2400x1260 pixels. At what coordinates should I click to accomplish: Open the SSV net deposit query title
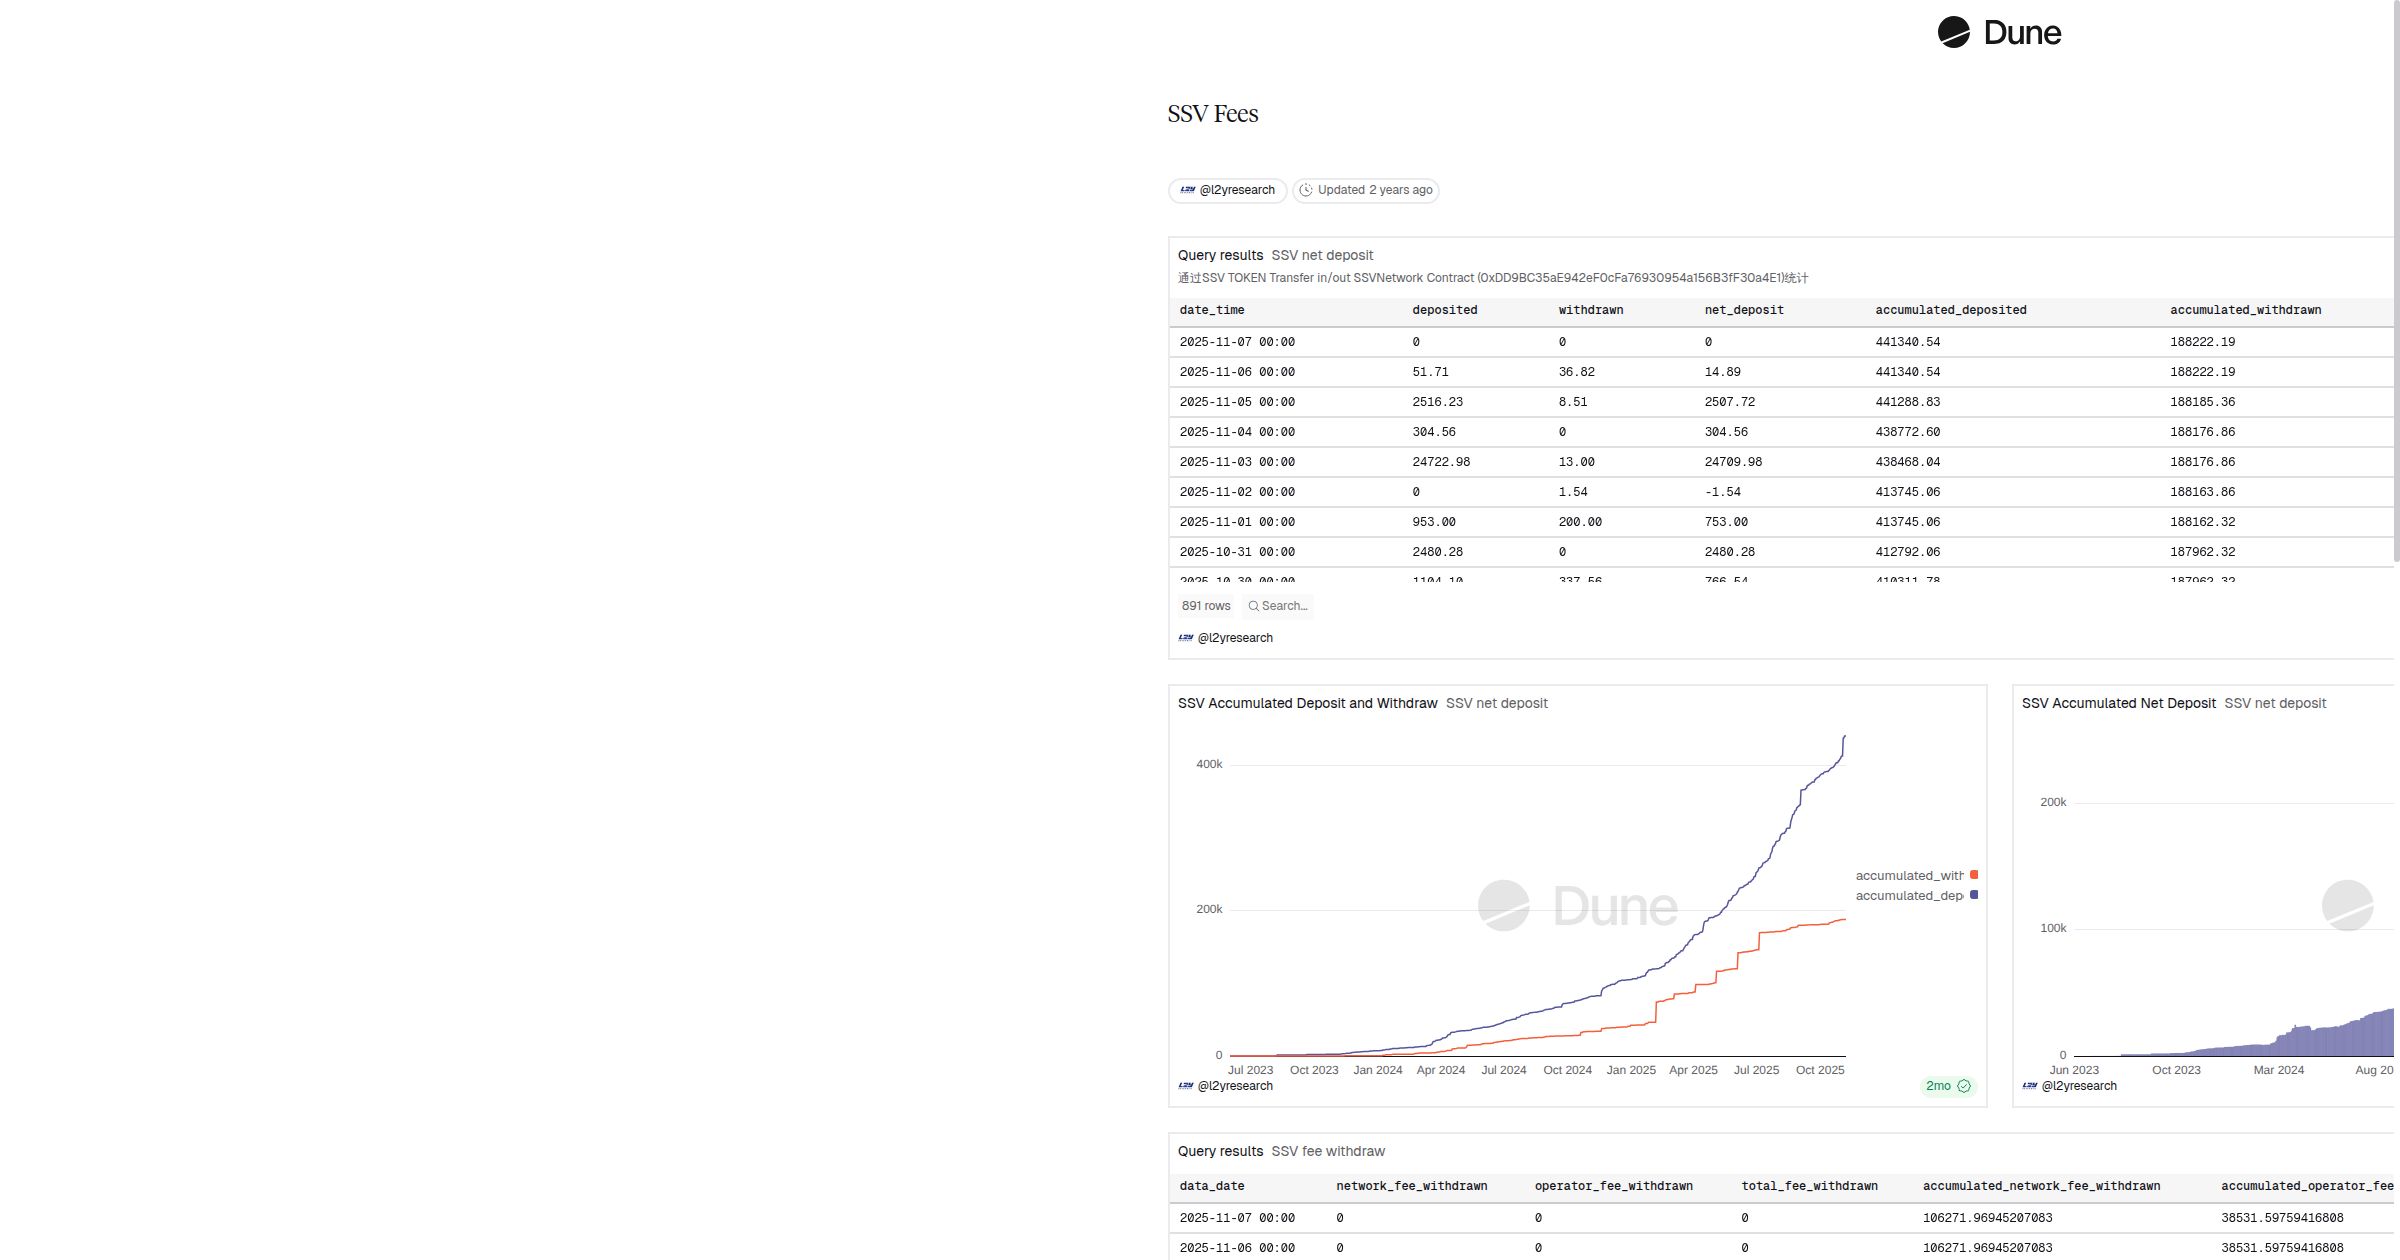(x=1323, y=255)
